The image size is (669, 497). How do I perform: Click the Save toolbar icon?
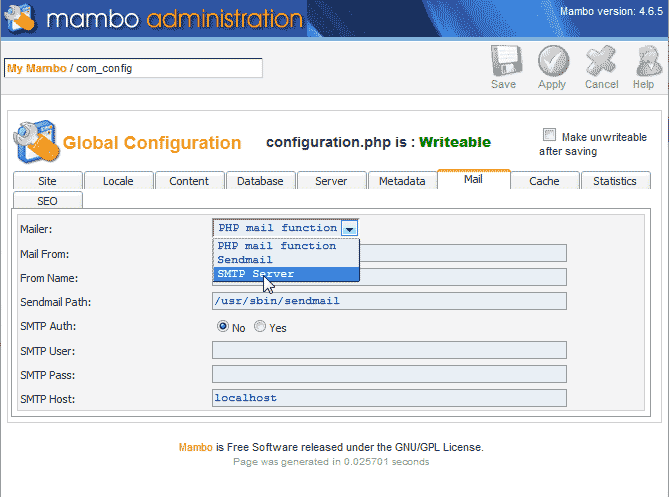tap(504, 65)
